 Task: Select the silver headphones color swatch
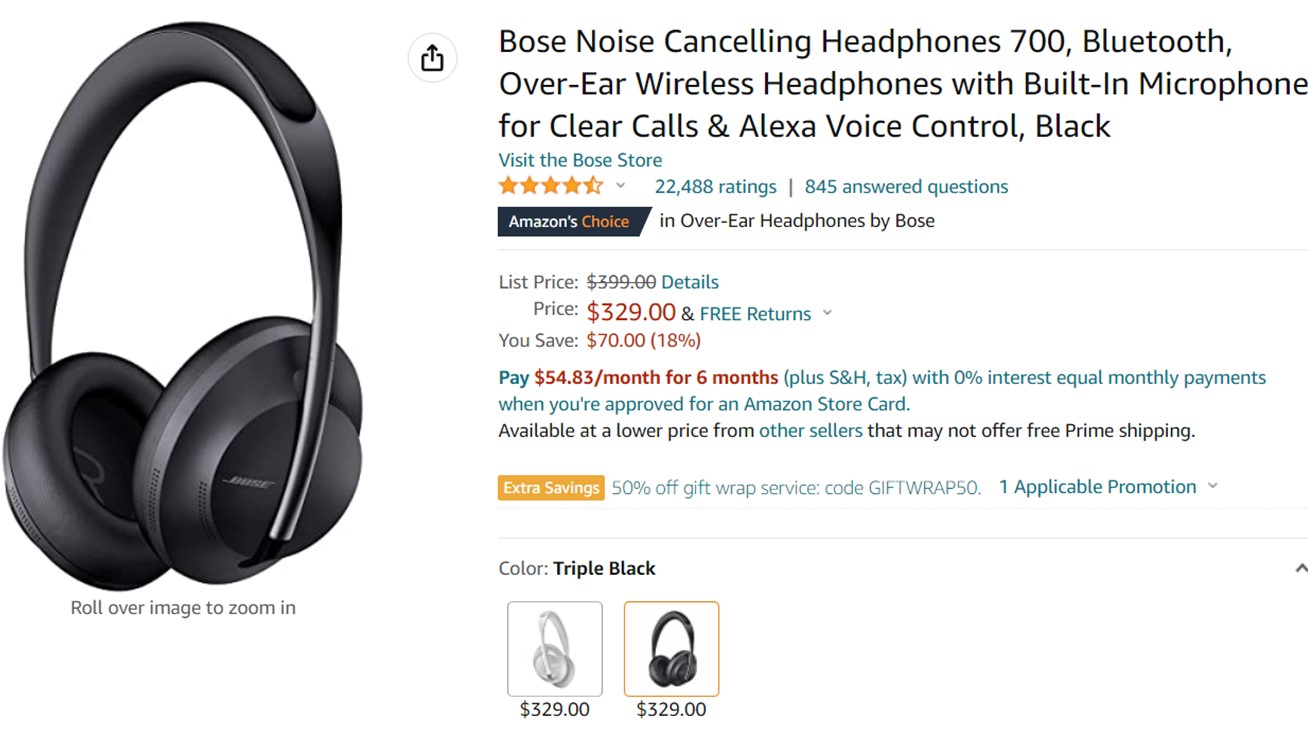555,649
